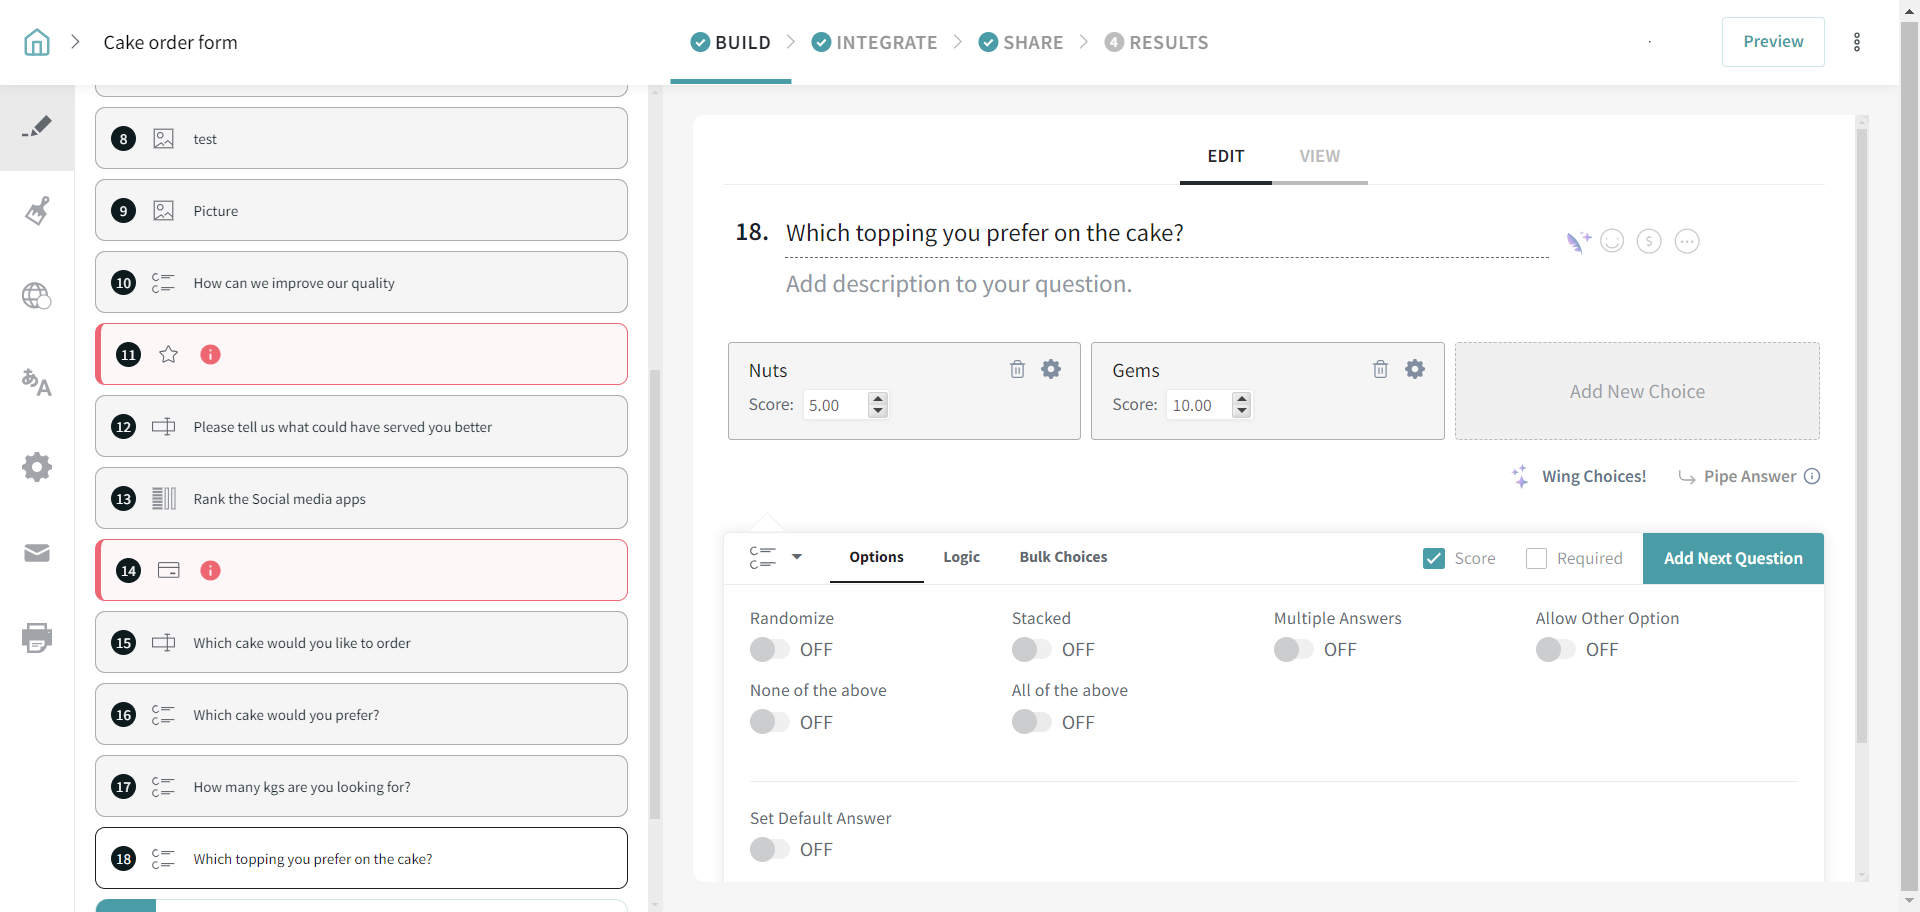
Task: Switch to the VIEW tab
Action: (1319, 156)
